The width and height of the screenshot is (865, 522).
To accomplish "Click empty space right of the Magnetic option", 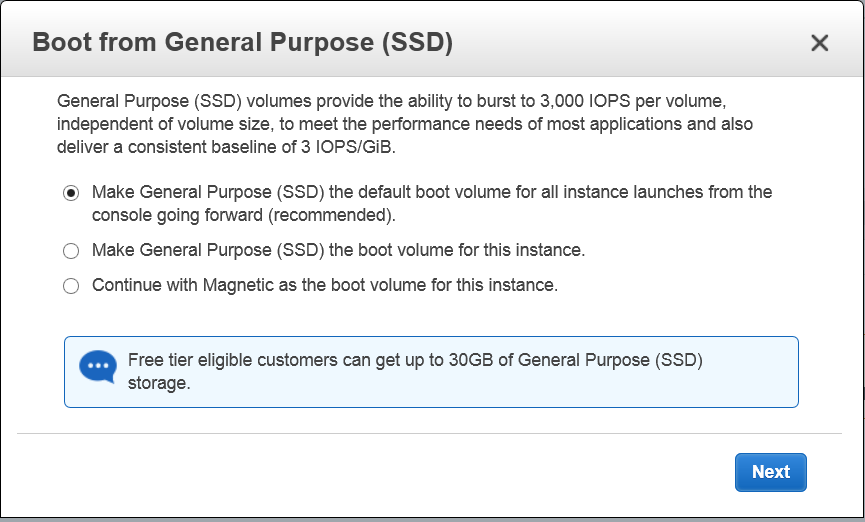I will [x=700, y=286].
